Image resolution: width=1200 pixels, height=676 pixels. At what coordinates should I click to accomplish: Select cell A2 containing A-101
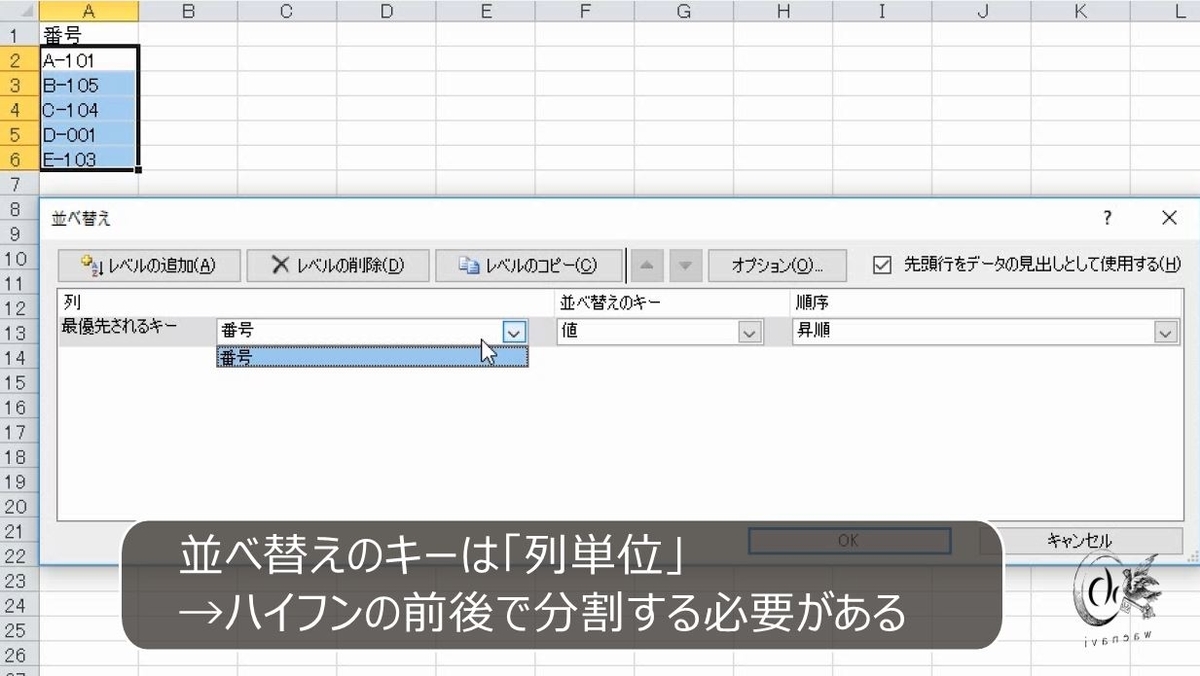coord(88,58)
